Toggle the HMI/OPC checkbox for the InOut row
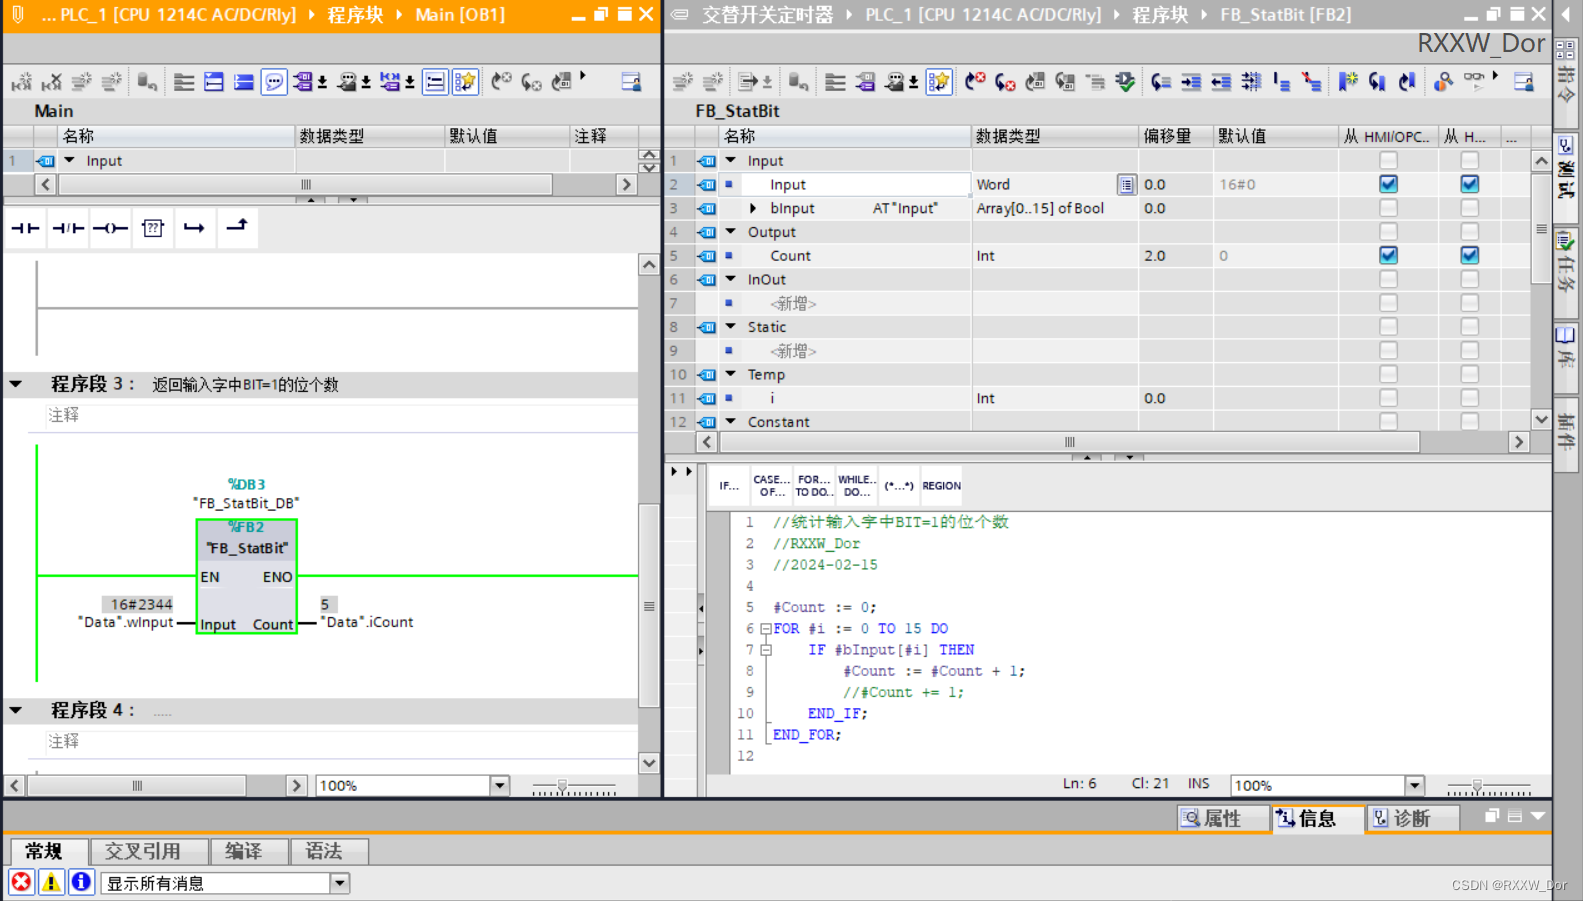 coord(1388,279)
